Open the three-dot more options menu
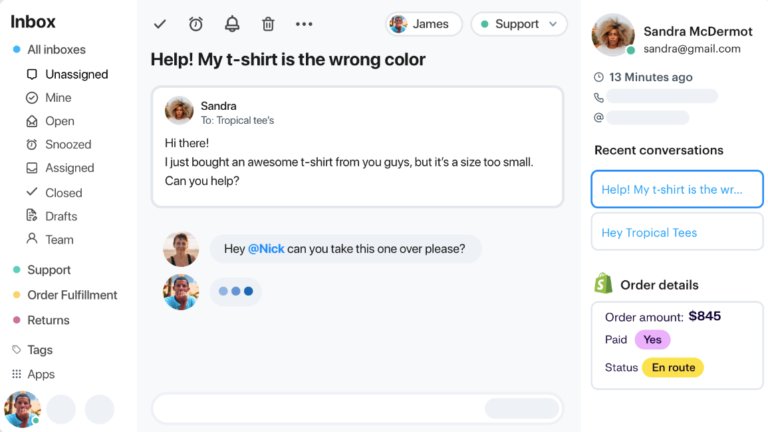The image size is (768, 432). point(304,24)
